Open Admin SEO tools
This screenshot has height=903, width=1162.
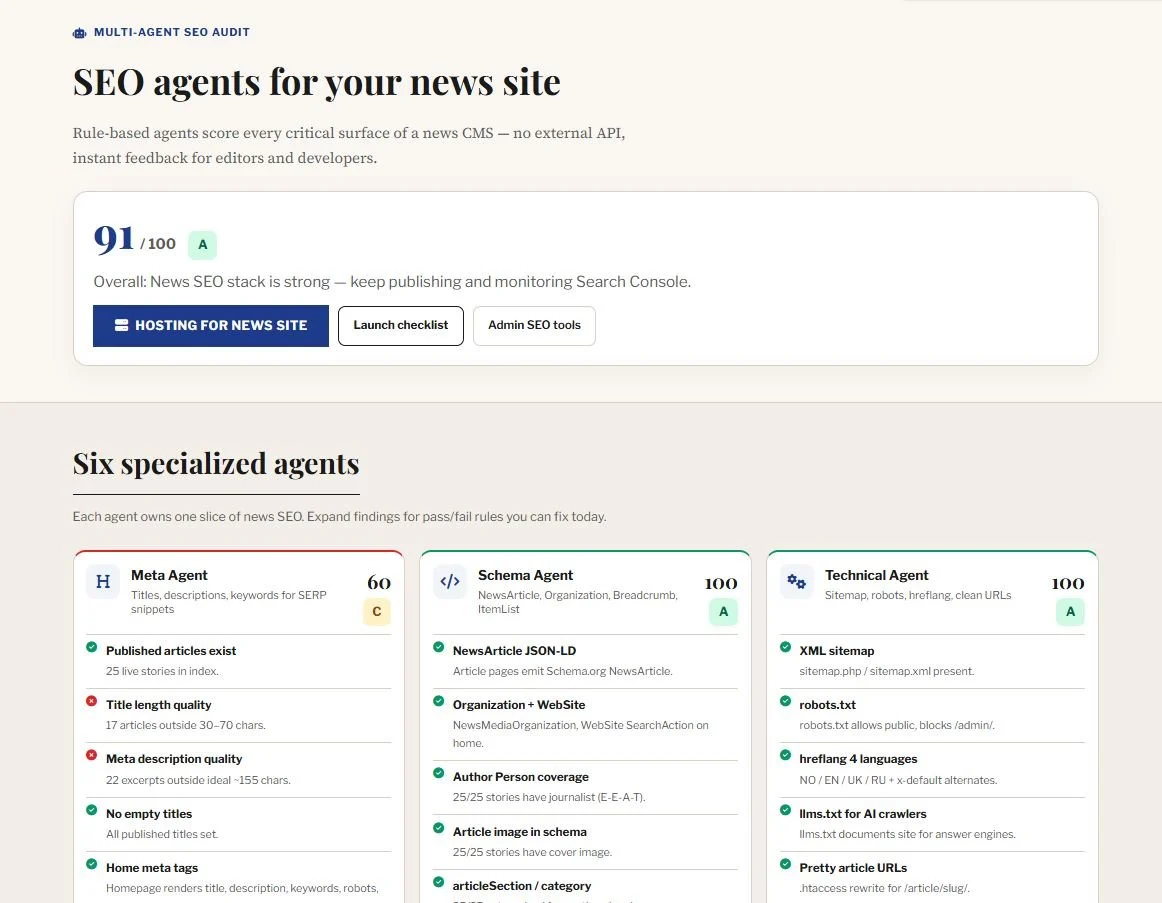click(x=534, y=326)
